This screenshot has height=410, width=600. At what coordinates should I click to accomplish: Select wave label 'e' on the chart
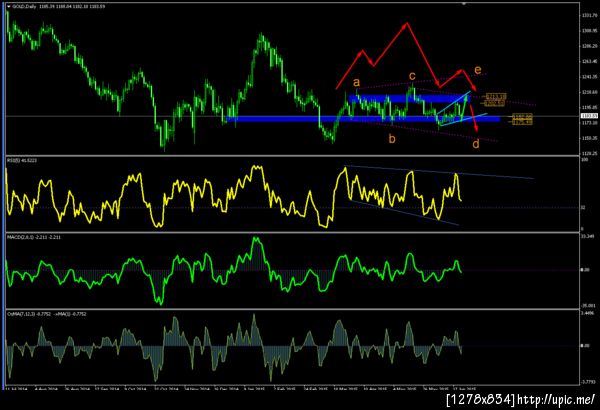coord(478,70)
